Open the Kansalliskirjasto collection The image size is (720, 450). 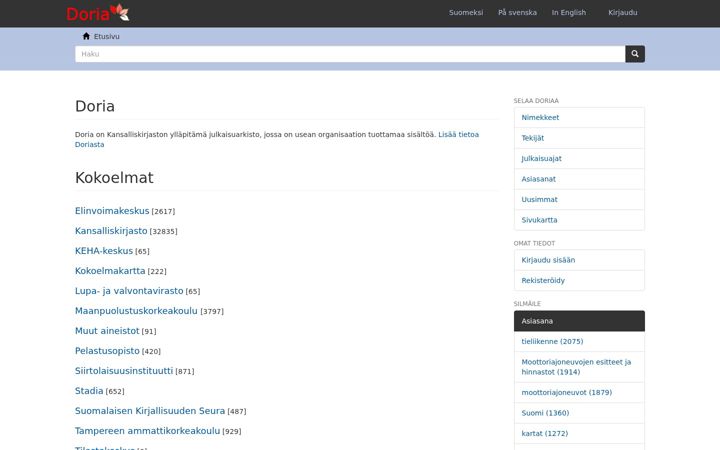(111, 231)
